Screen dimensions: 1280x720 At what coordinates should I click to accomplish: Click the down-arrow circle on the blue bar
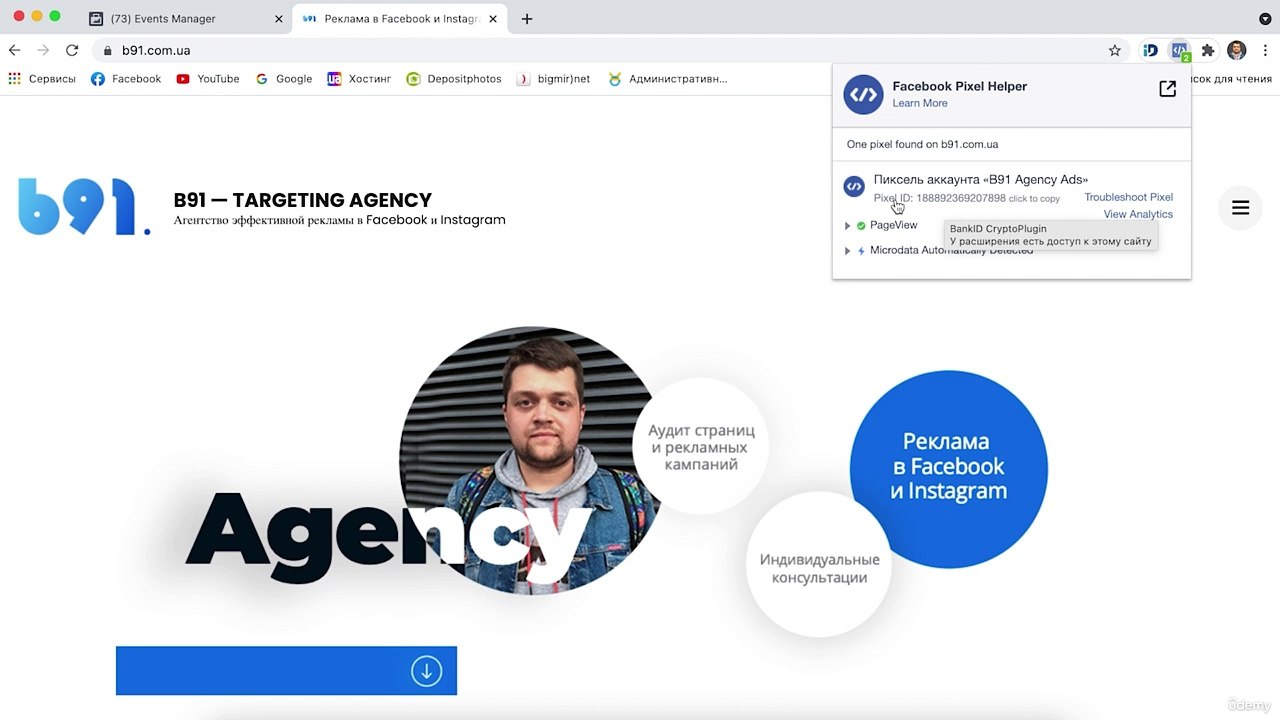coord(426,671)
